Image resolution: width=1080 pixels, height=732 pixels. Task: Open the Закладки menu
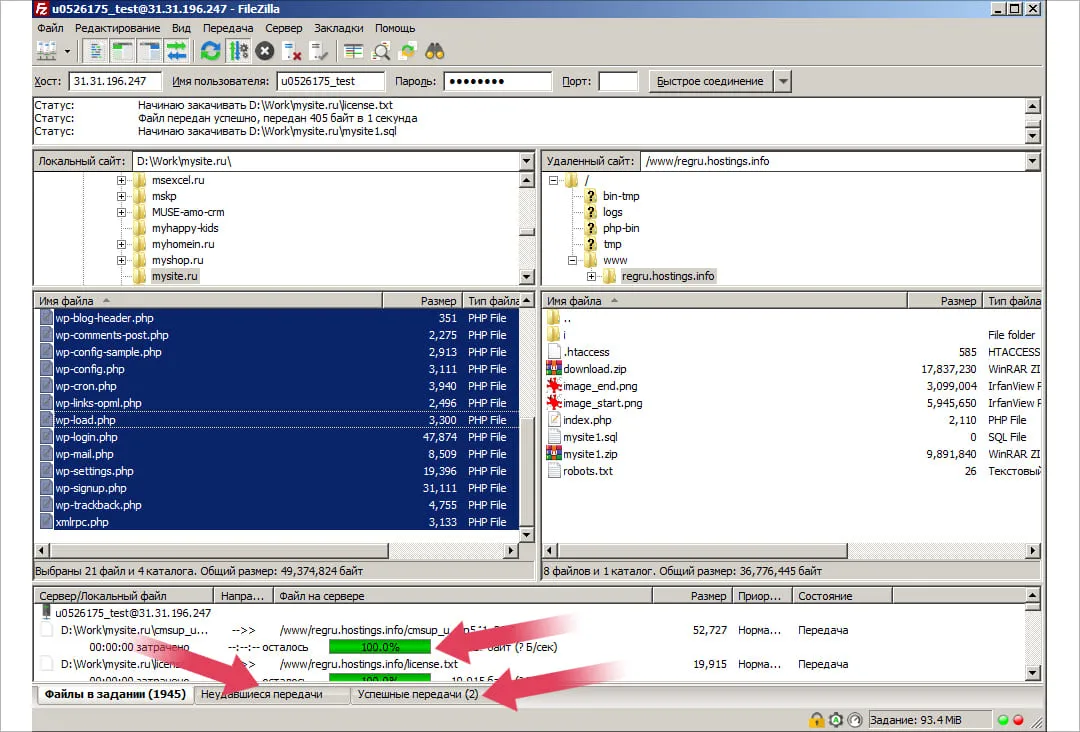[338, 28]
